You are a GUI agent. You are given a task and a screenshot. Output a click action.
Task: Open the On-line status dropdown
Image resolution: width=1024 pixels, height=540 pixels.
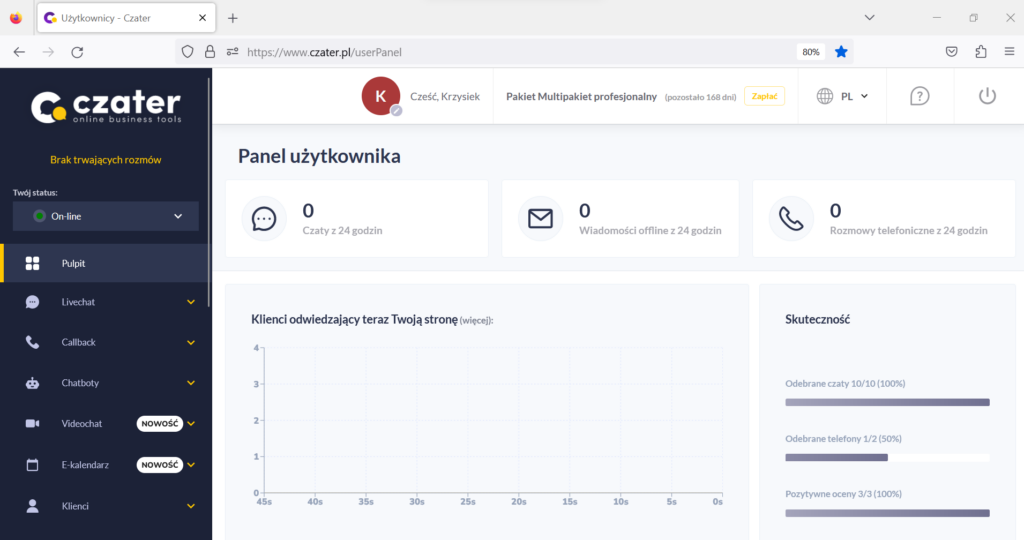(x=106, y=216)
